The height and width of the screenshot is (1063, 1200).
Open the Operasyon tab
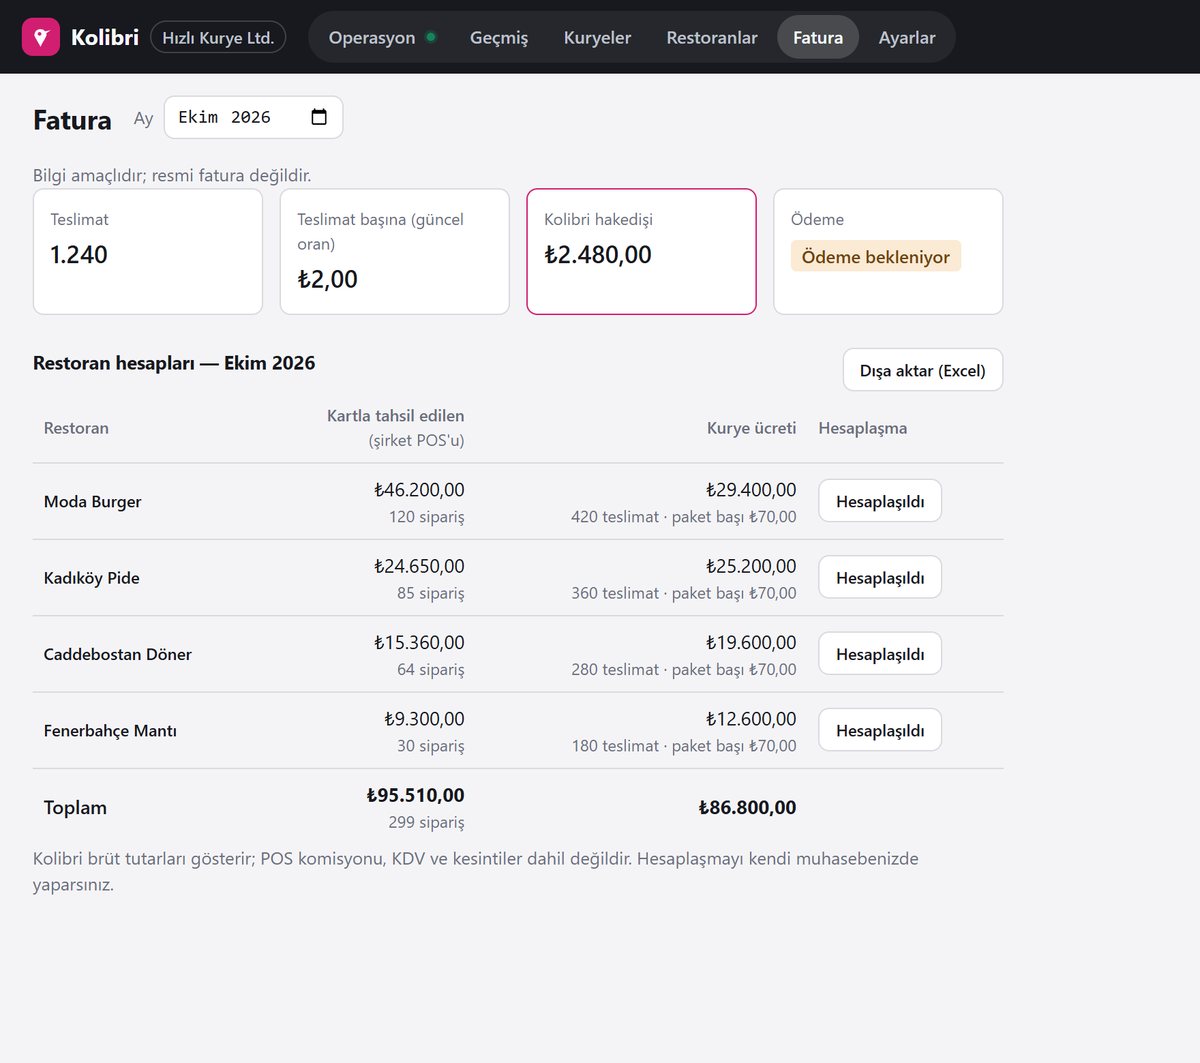(x=383, y=38)
